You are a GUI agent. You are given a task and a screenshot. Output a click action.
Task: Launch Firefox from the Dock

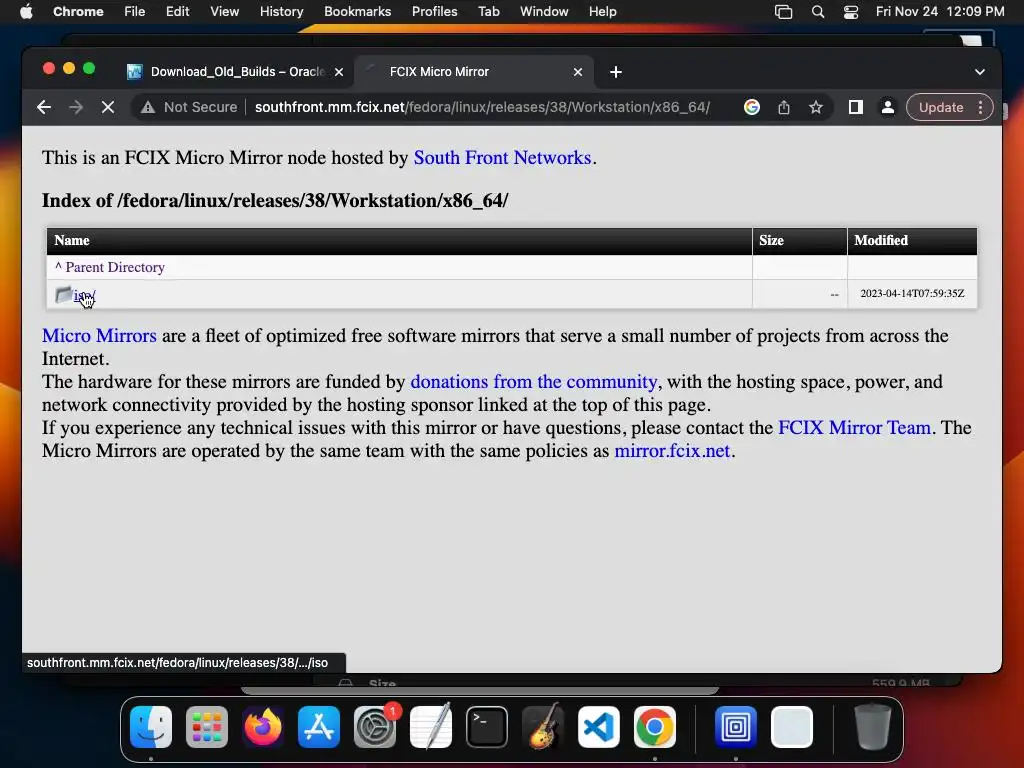(x=263, y=727)
